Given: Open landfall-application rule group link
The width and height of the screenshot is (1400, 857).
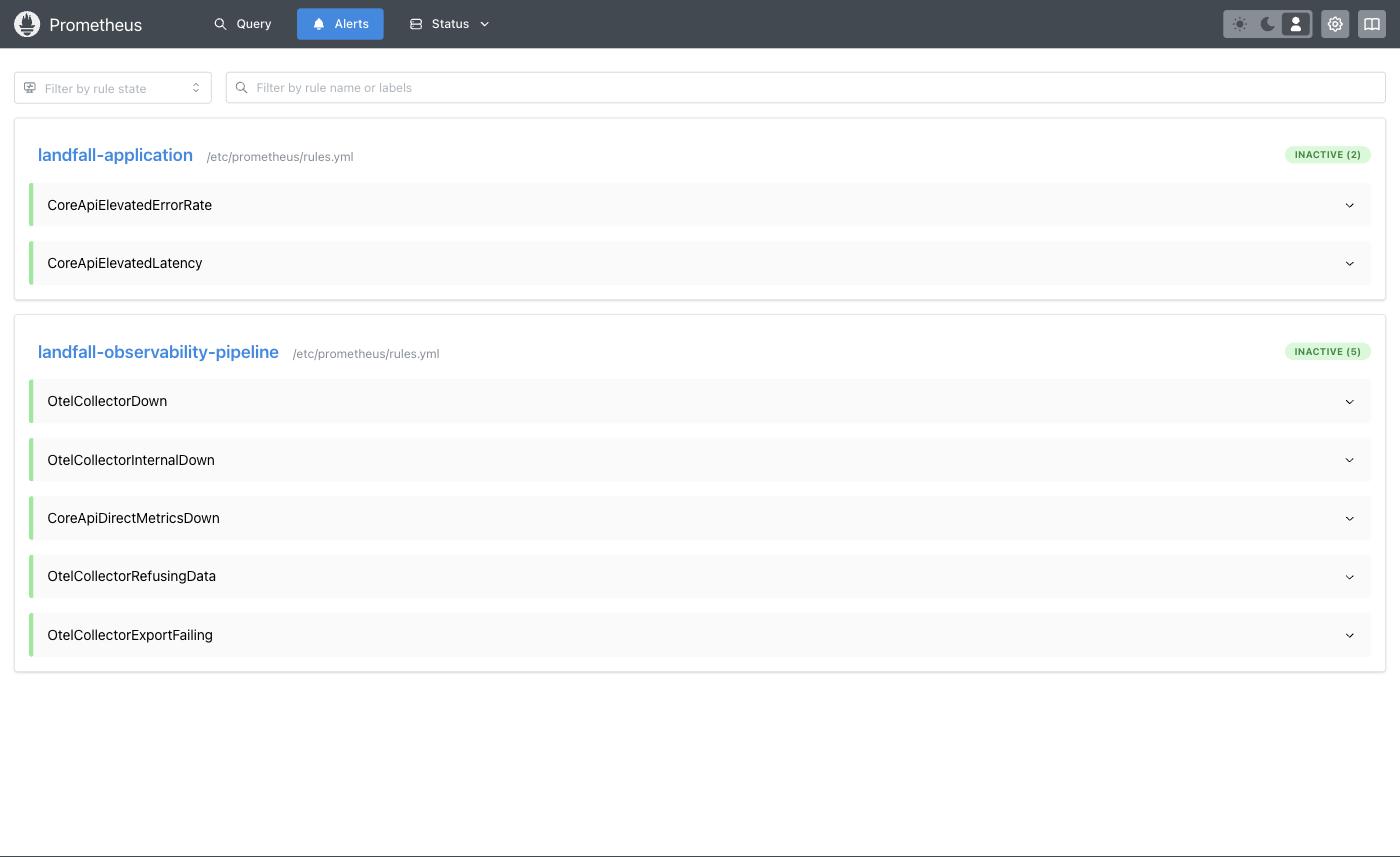Looking at the screenshot, I should (x=115, y=155).
